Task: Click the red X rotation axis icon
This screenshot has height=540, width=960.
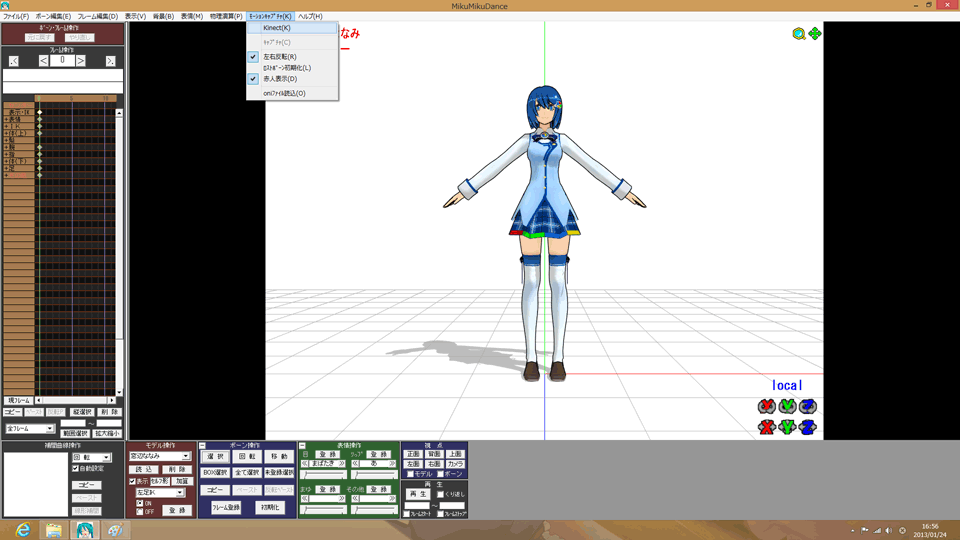Action: [x=767, y=406]
